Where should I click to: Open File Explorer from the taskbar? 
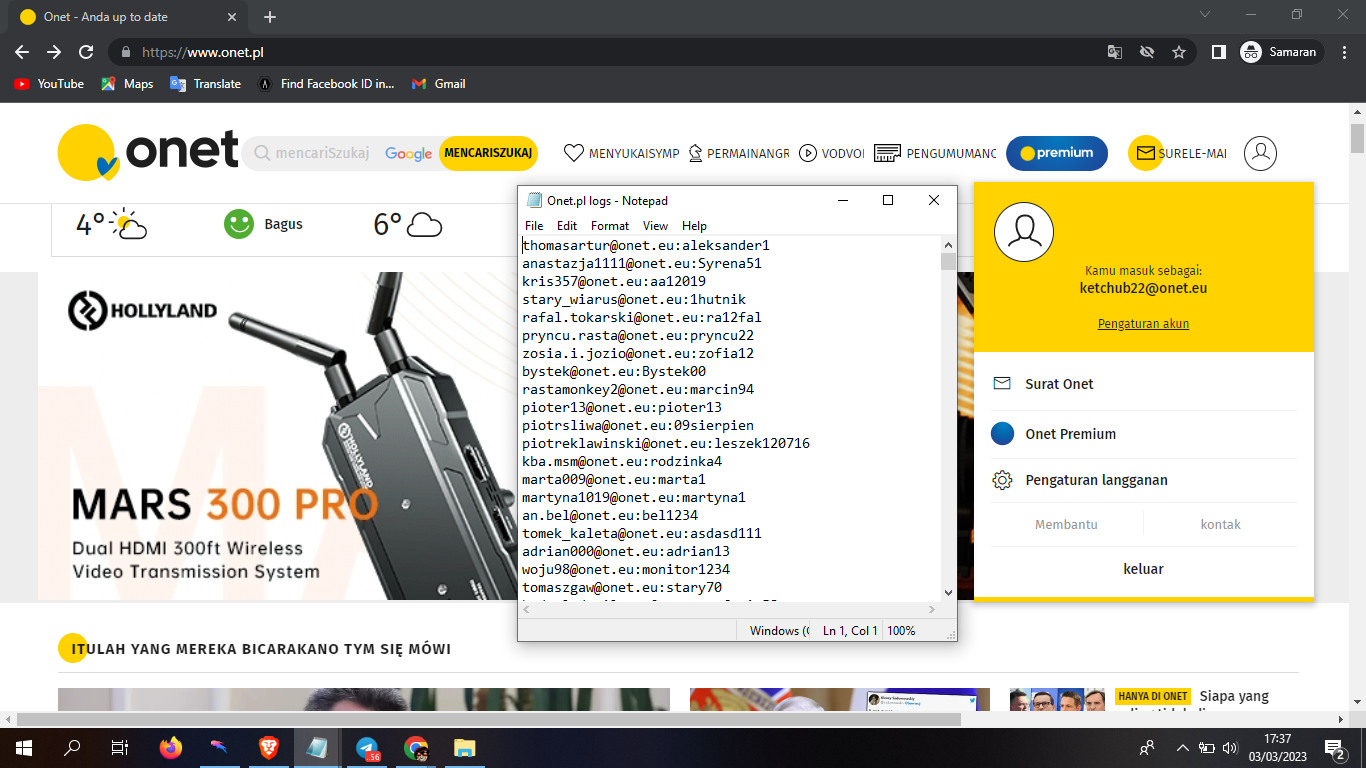[465, 747]
